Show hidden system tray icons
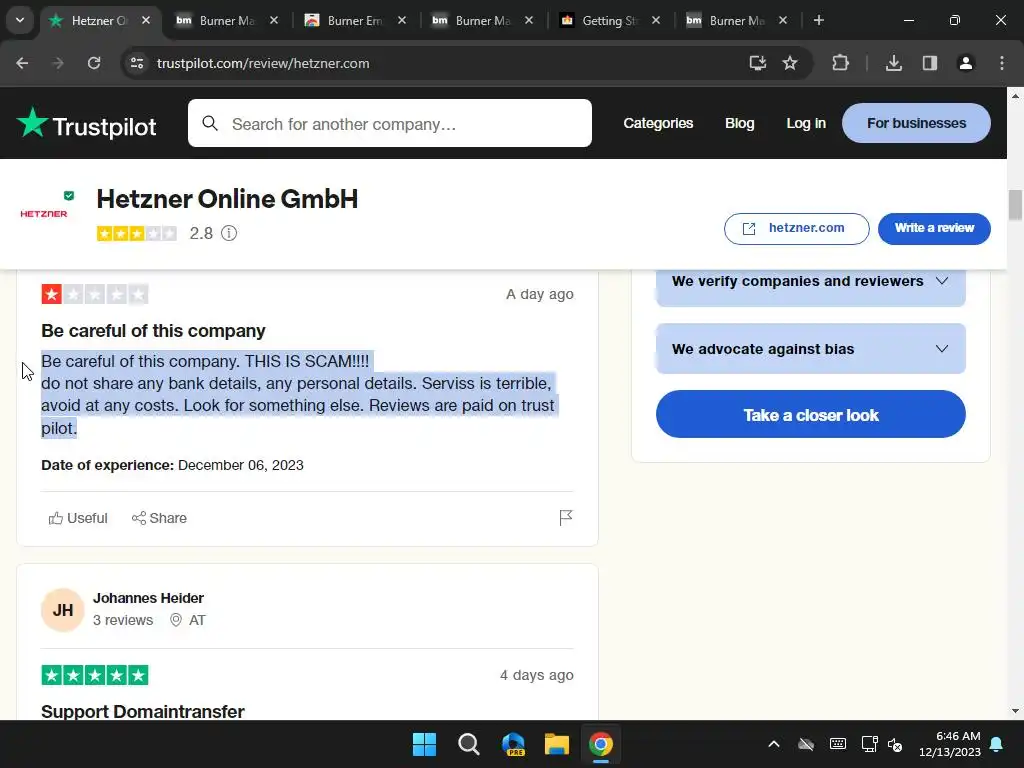The image size is (1024, 768). (774, 744)
